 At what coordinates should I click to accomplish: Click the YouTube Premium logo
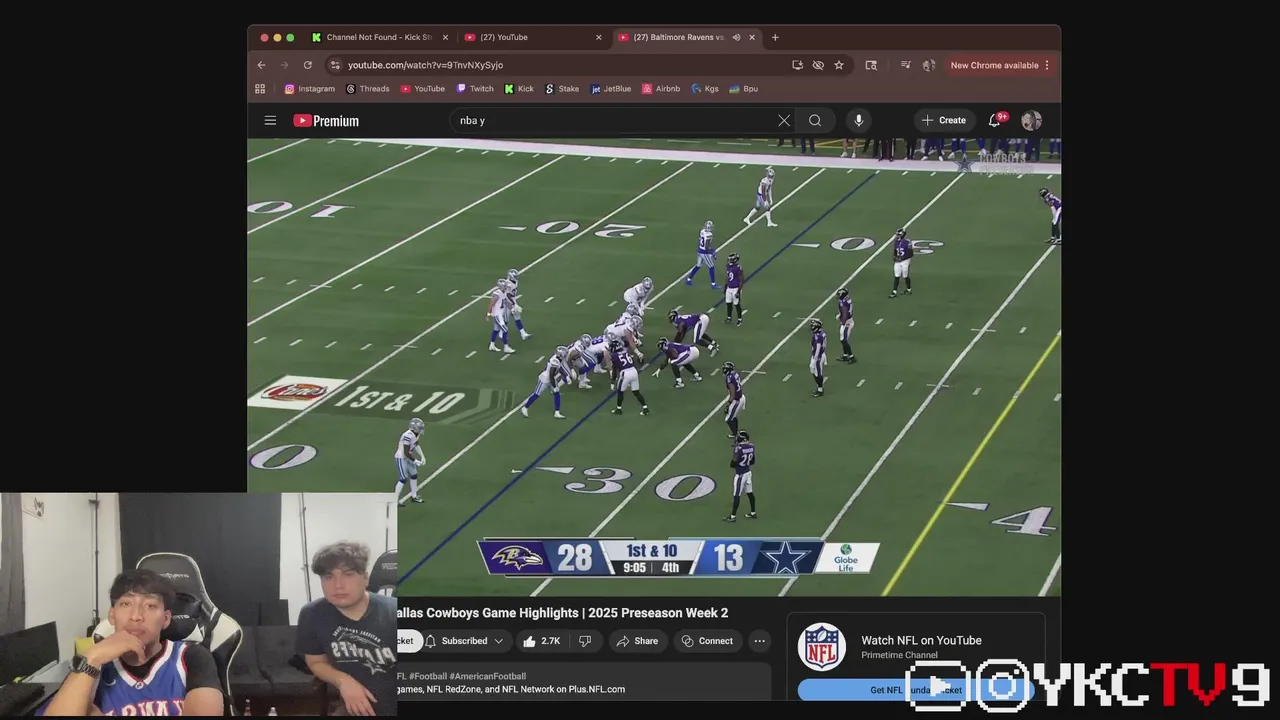(326, 120)
